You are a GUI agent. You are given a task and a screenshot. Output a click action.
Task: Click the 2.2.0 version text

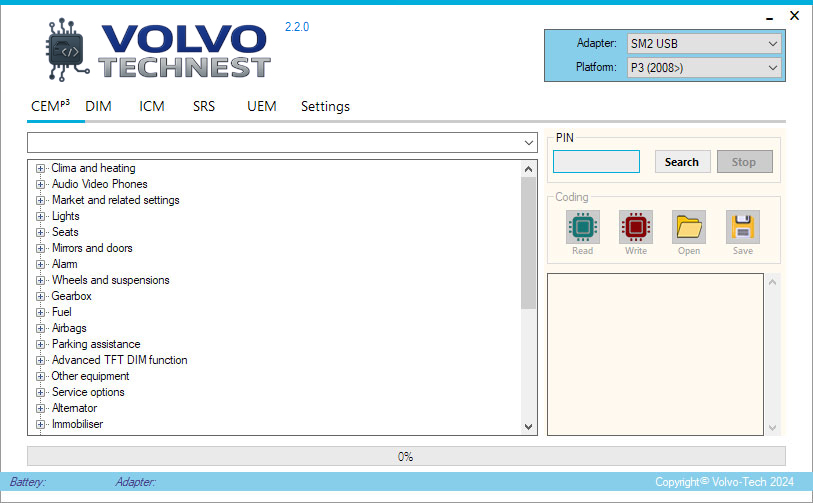[297, 27]
